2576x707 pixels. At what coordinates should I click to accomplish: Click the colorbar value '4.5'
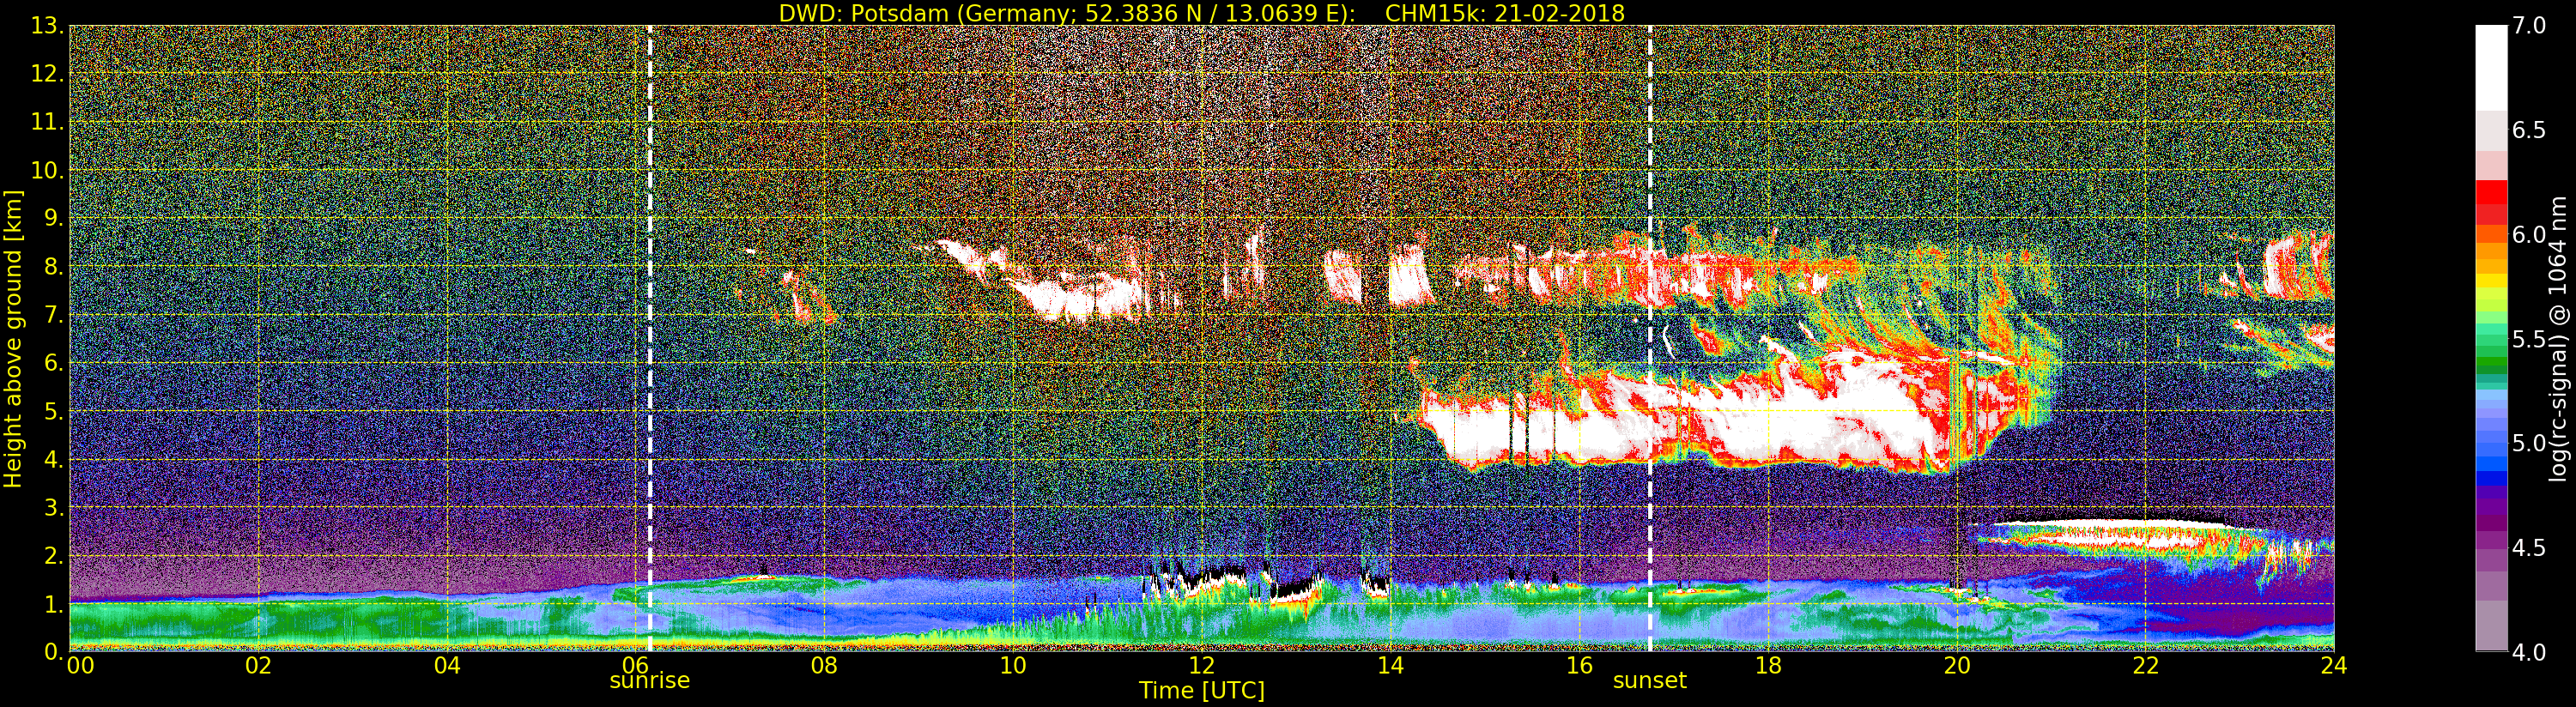point(2529,548)
